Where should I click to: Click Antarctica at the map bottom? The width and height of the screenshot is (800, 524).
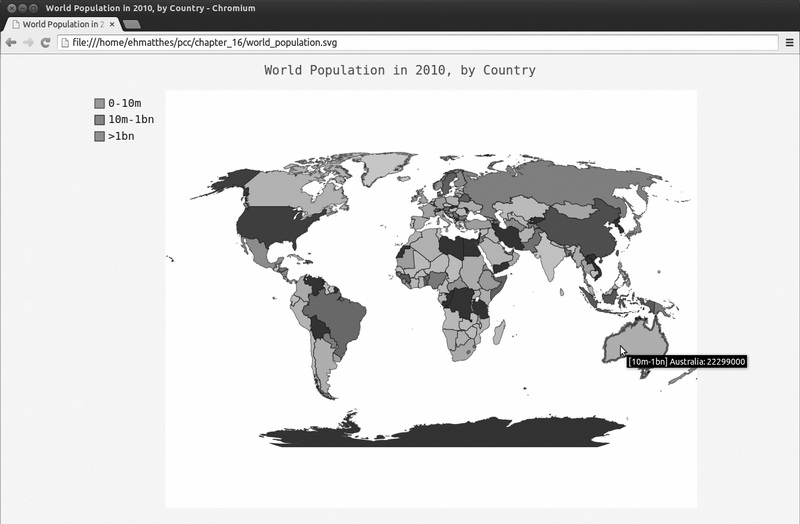(x=442, y=432)
